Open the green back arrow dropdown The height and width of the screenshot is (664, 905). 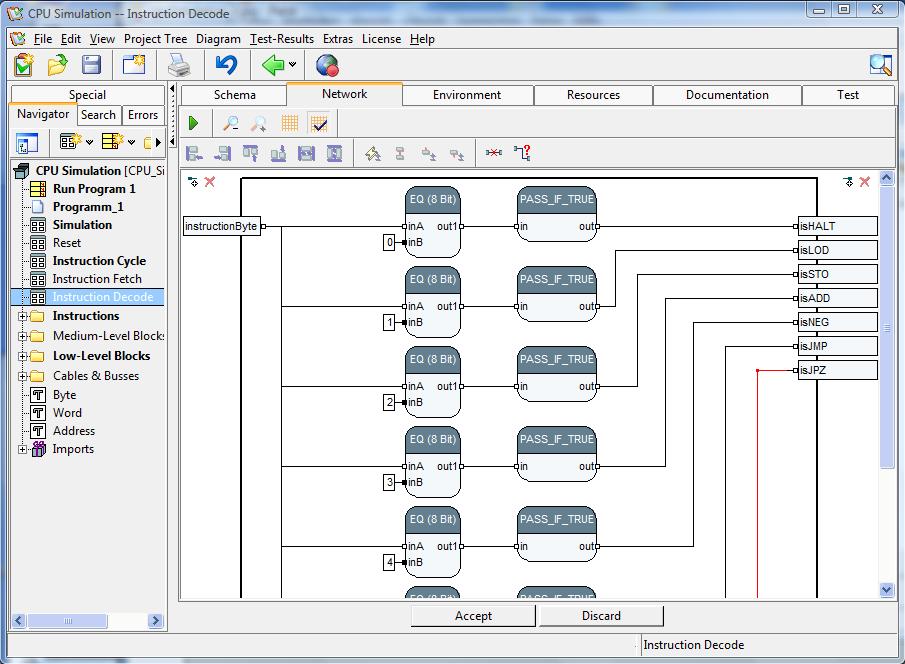pos(293,66)
